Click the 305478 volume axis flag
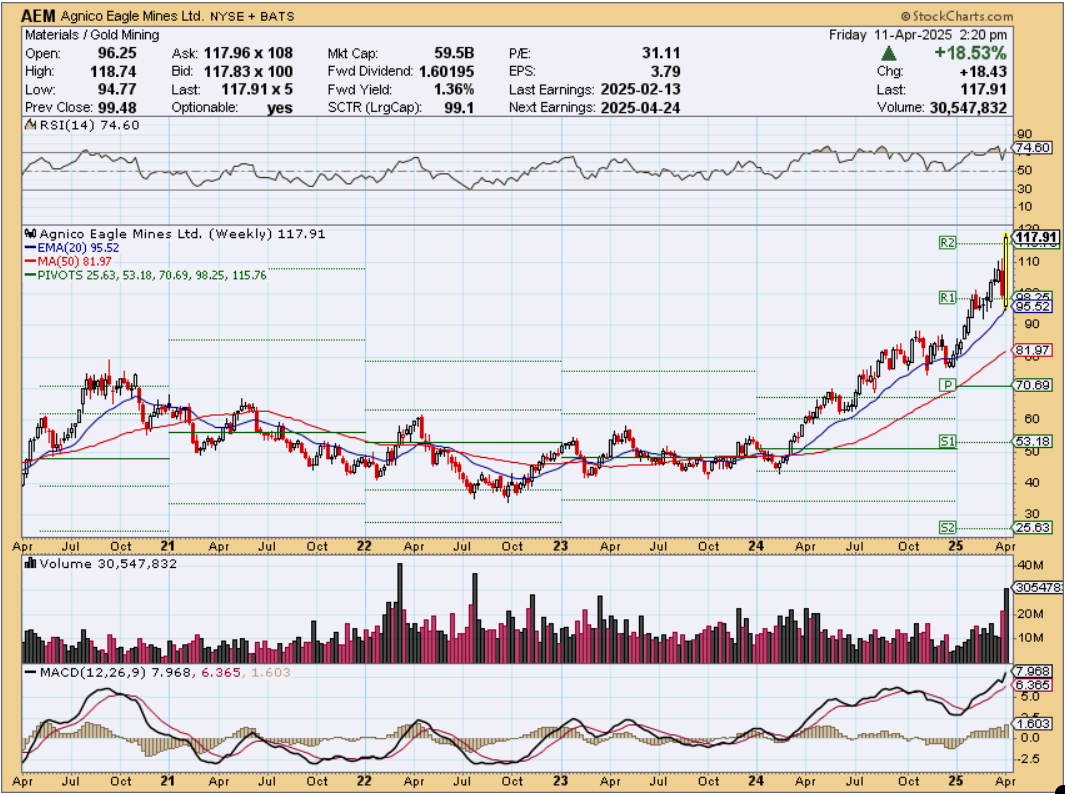Screen dimensions: 1065x794 click(1037, 588)
